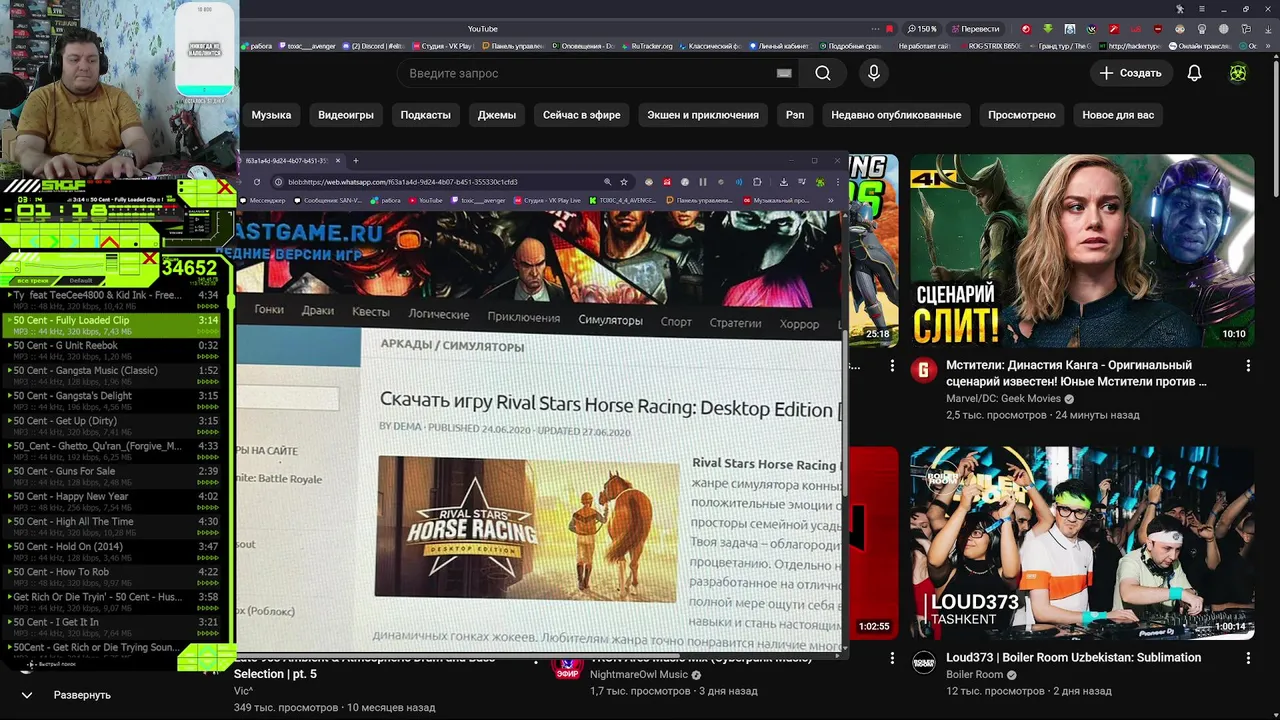Close the AIMP player main panel
The height and width of the screenshot is (720, 1280).
click(x=224, y=187)
